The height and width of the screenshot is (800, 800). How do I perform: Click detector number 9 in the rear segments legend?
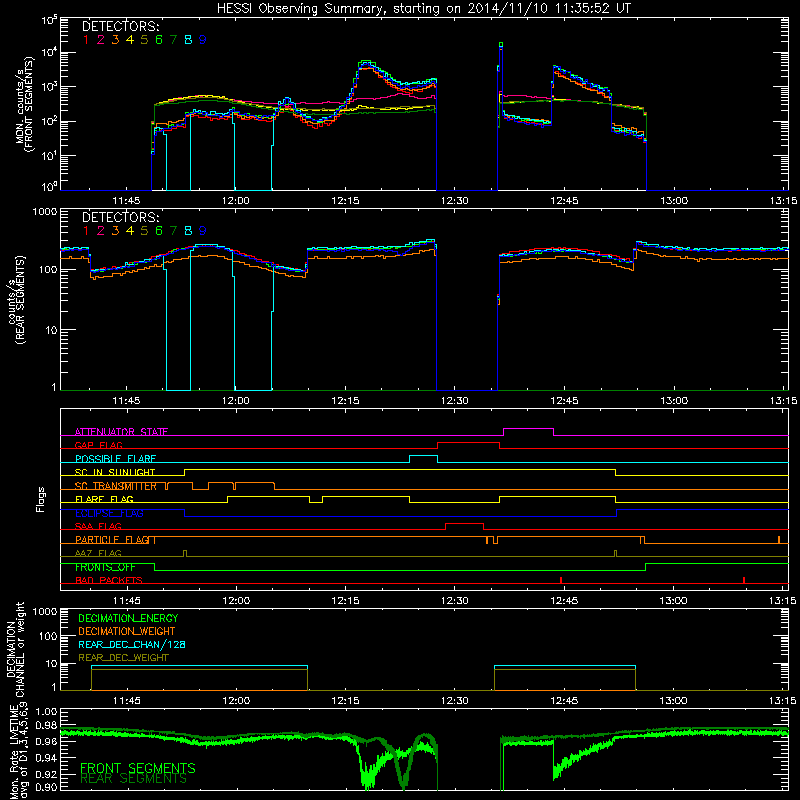click(203, 231)
